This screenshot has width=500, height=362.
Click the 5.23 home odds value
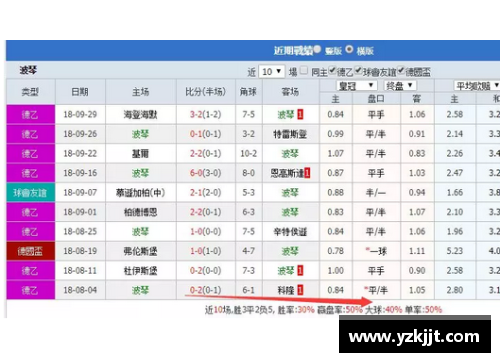455,251
